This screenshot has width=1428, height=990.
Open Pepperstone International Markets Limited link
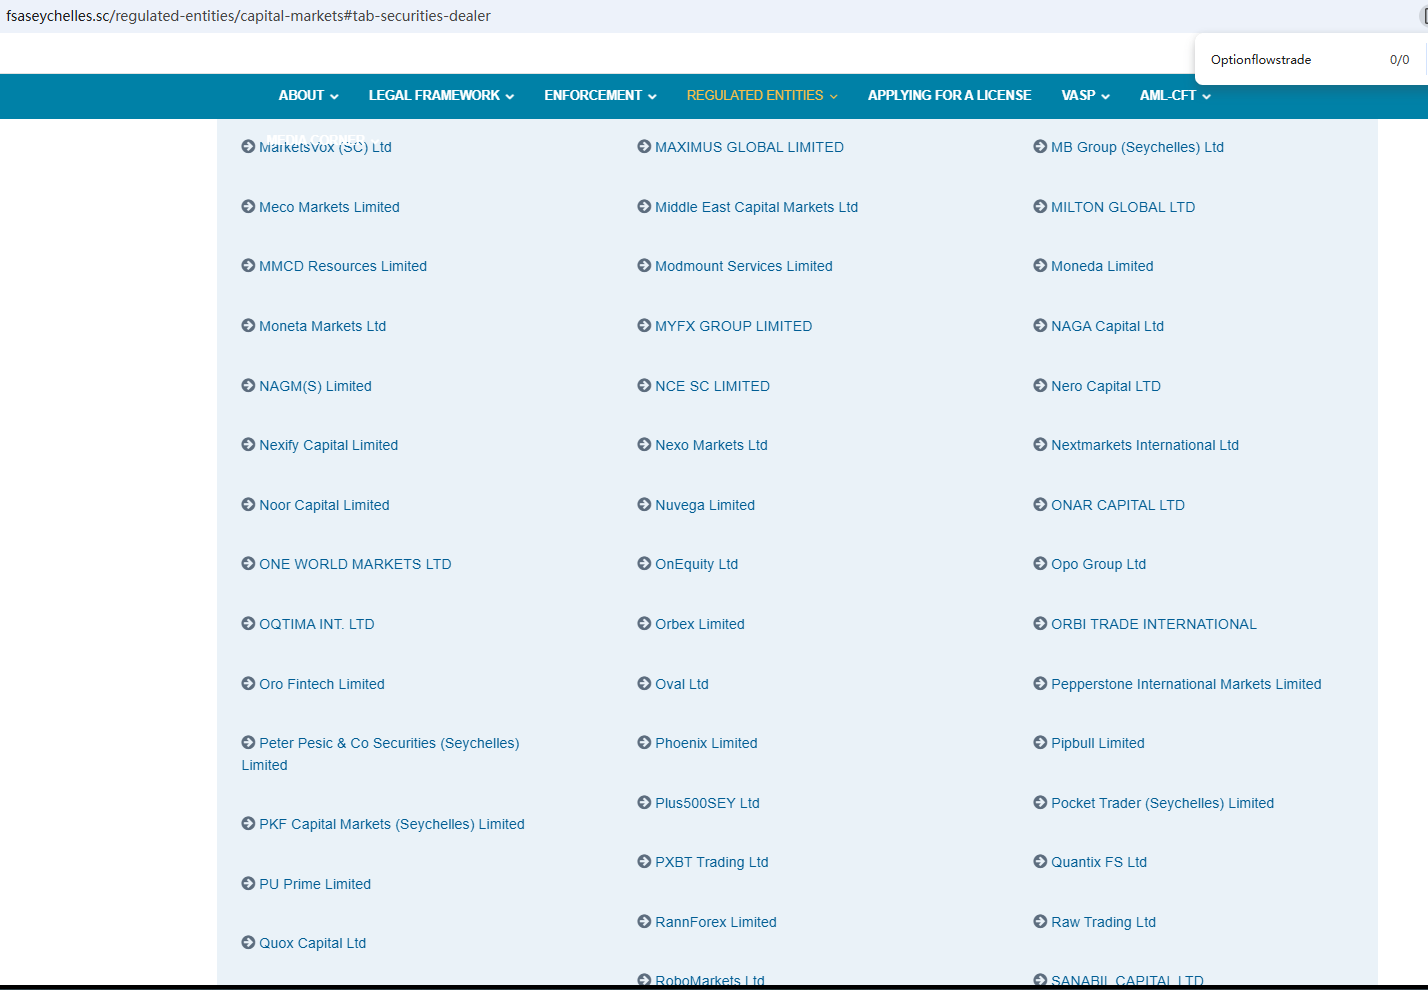pos(1185,684)
